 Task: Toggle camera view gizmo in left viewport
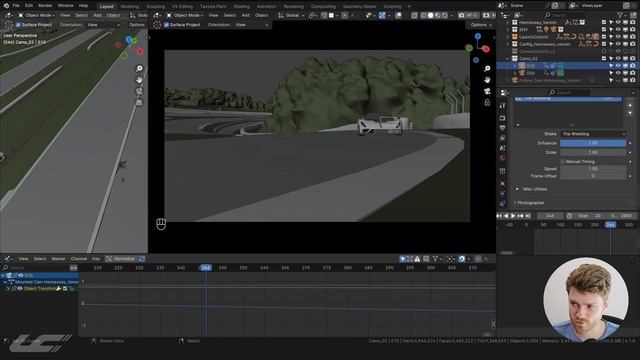tap(139, 91)
